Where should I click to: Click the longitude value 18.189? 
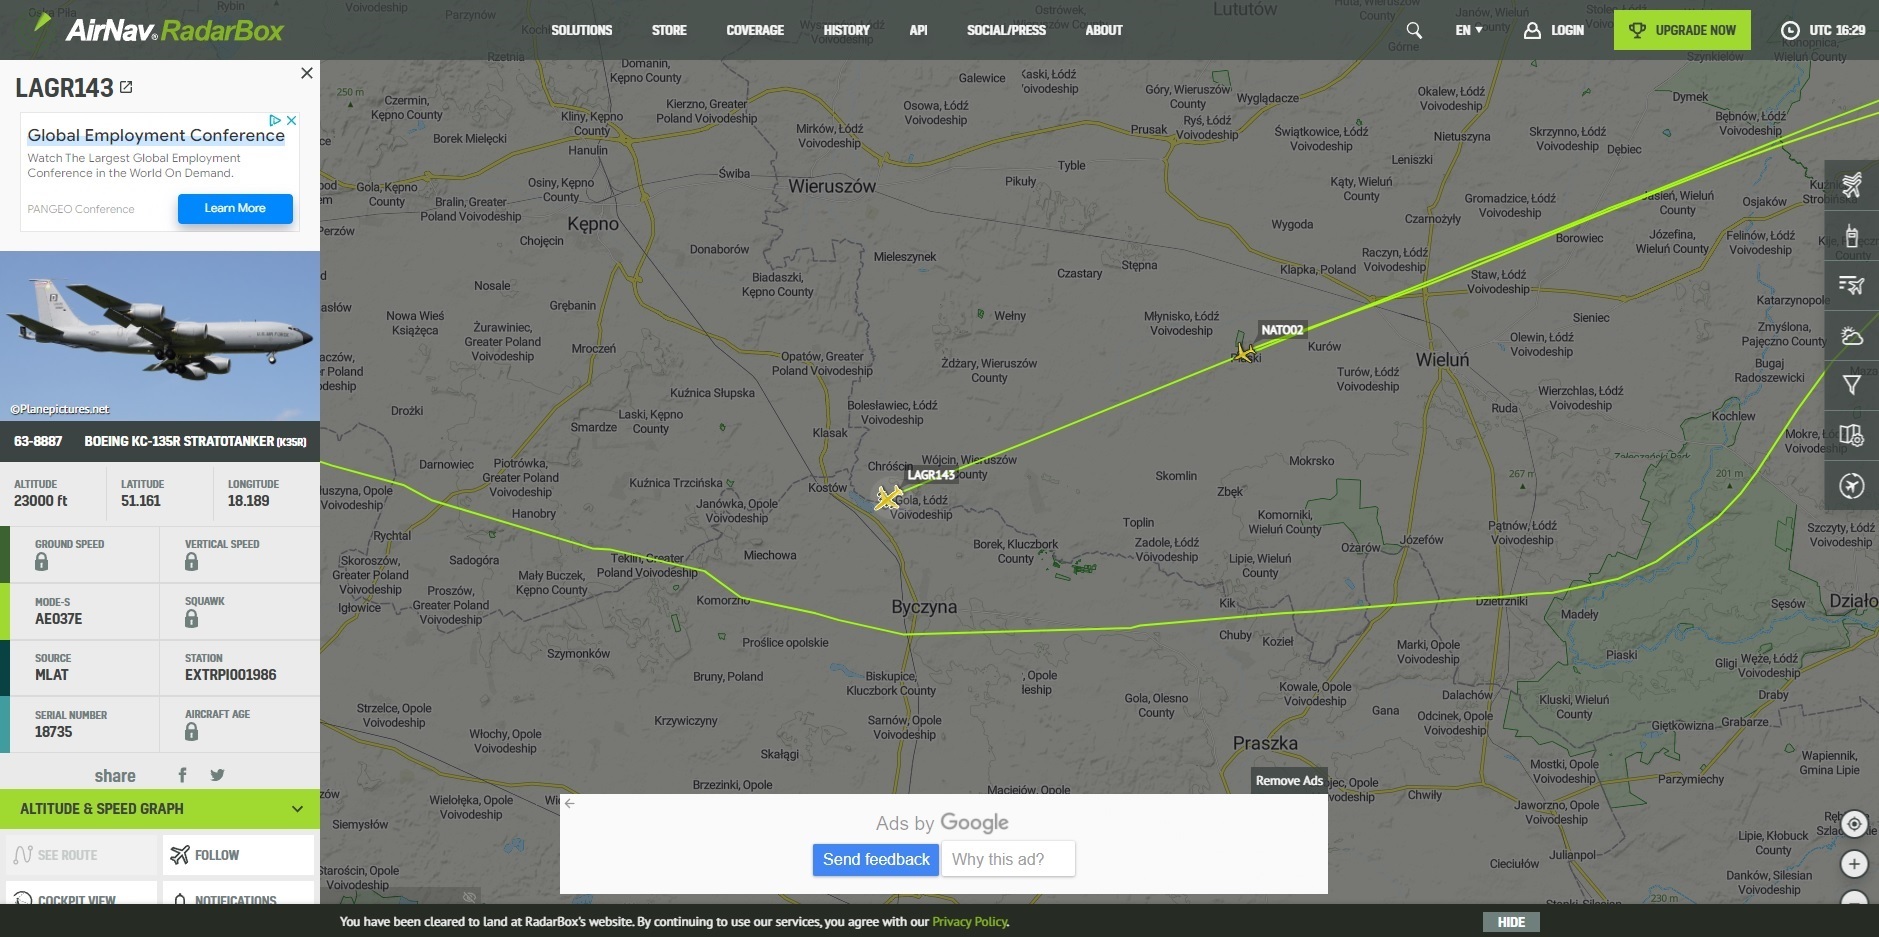coord(248,501)
